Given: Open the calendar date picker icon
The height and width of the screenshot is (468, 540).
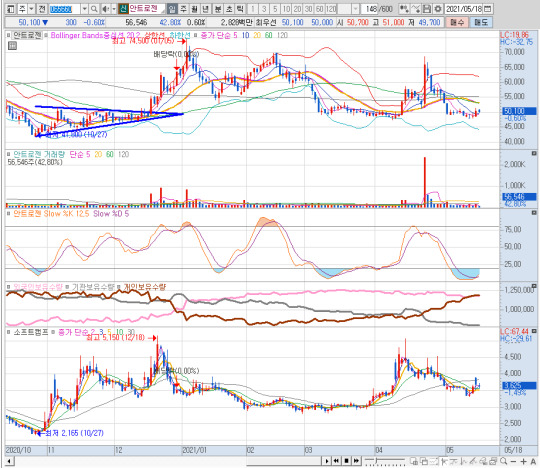Looking at the screenshot, I should (487, 9).
